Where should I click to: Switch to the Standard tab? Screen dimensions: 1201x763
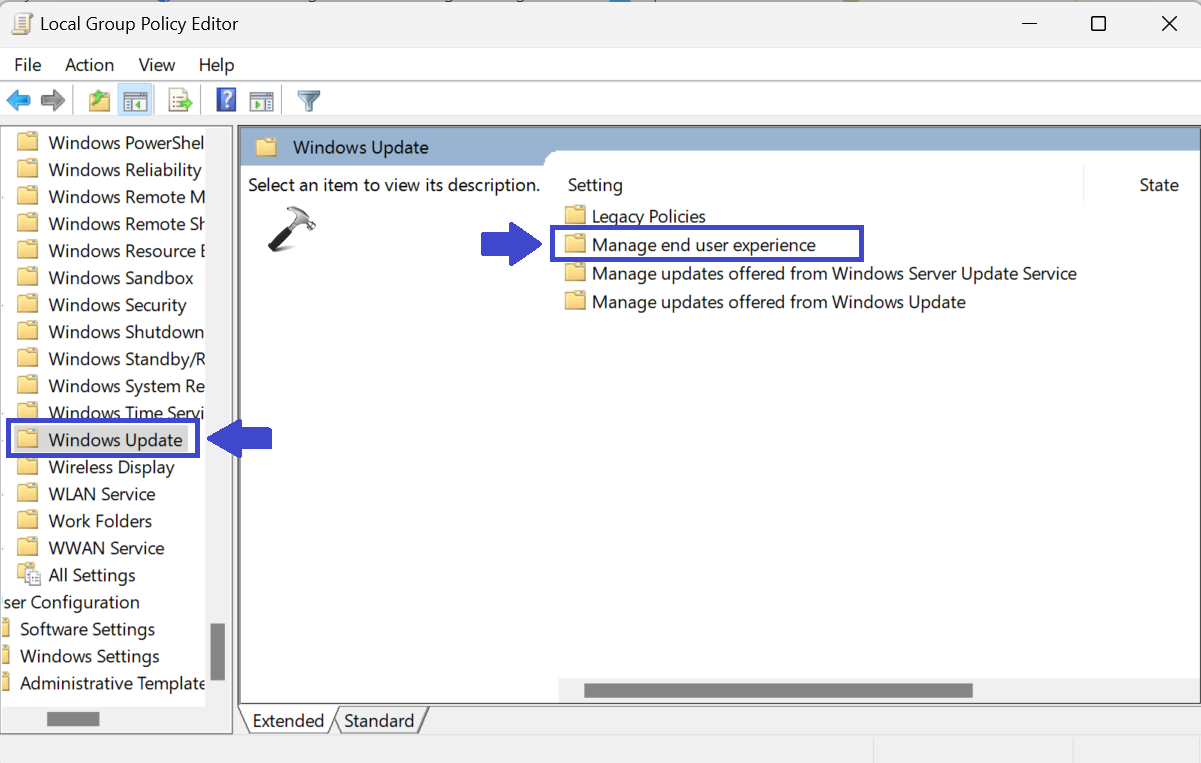point(379,720)
